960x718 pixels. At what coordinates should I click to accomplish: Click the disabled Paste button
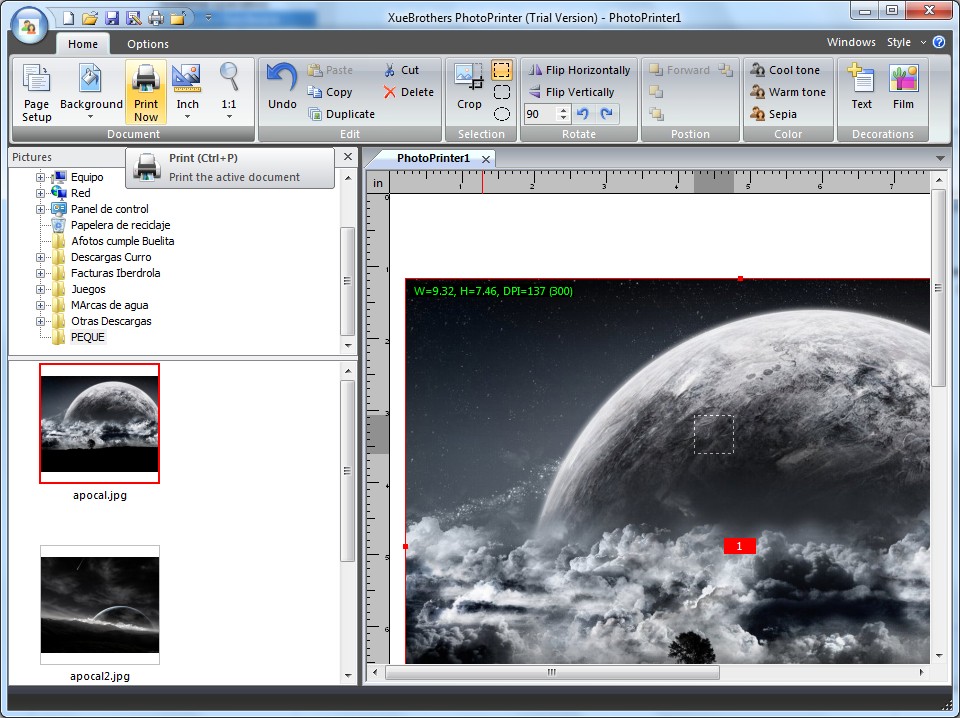click(330, 70)
